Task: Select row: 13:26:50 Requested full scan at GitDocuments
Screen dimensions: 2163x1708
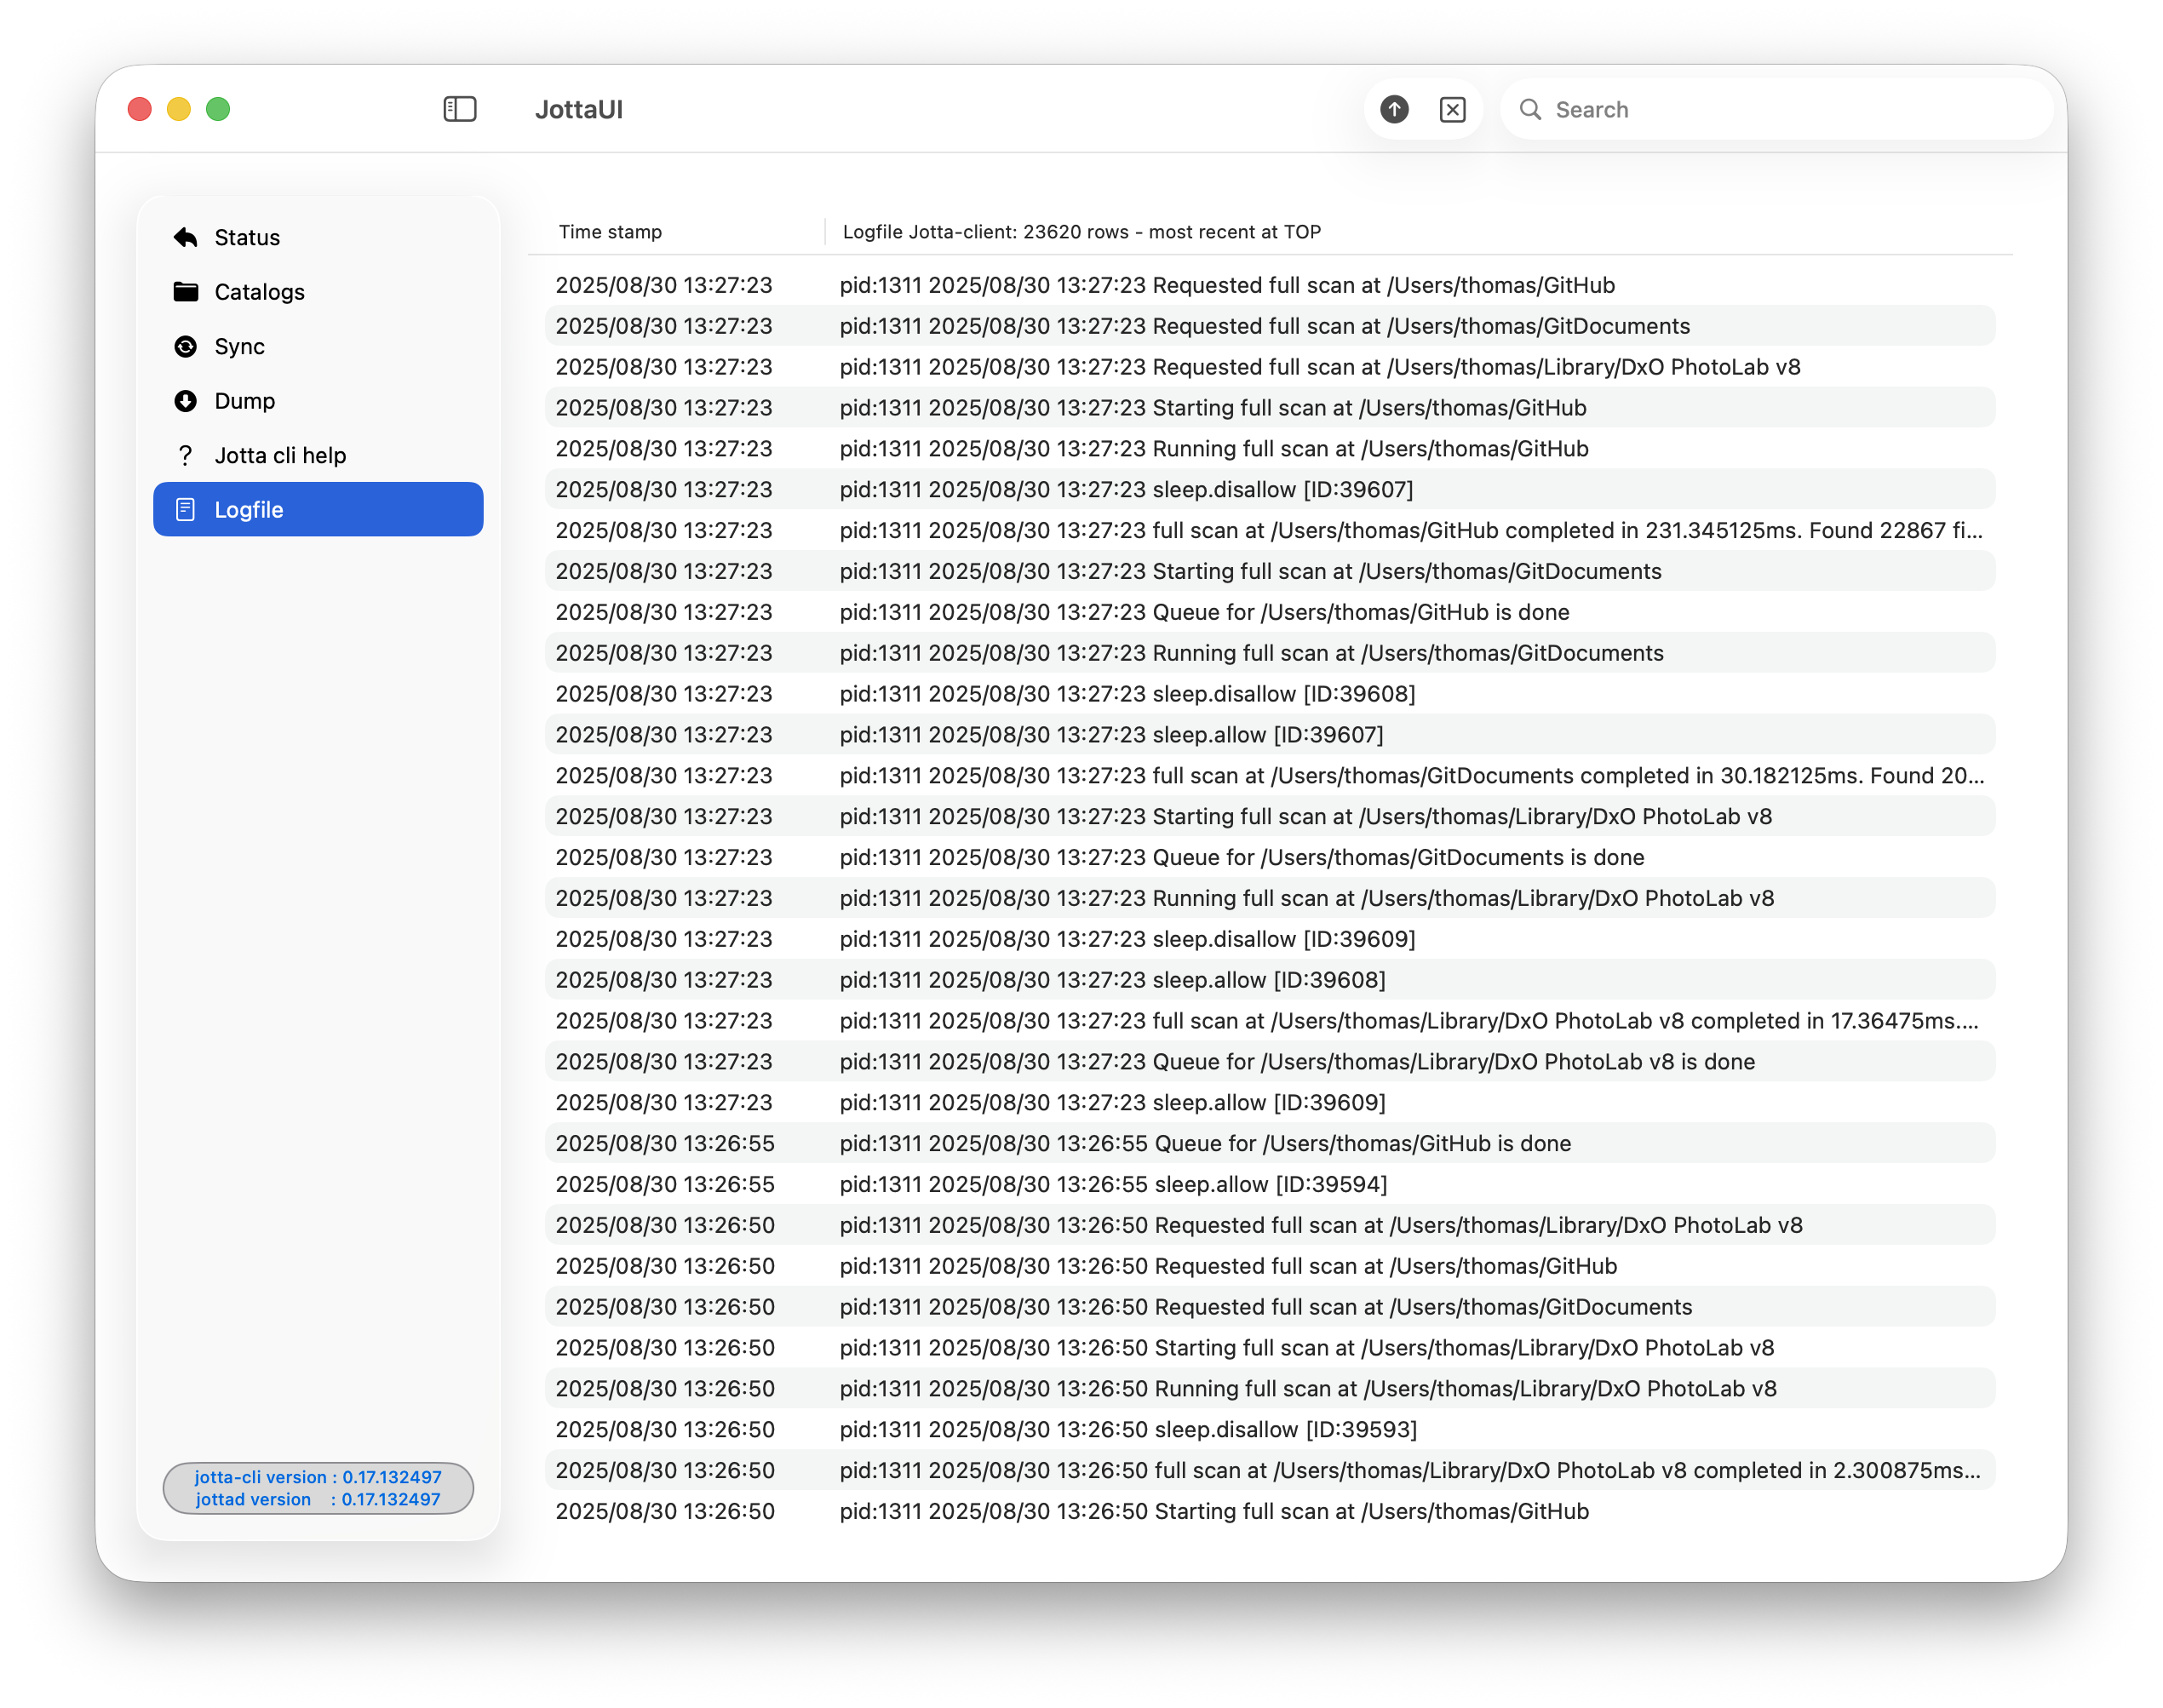Action: coord(1270,1307)
